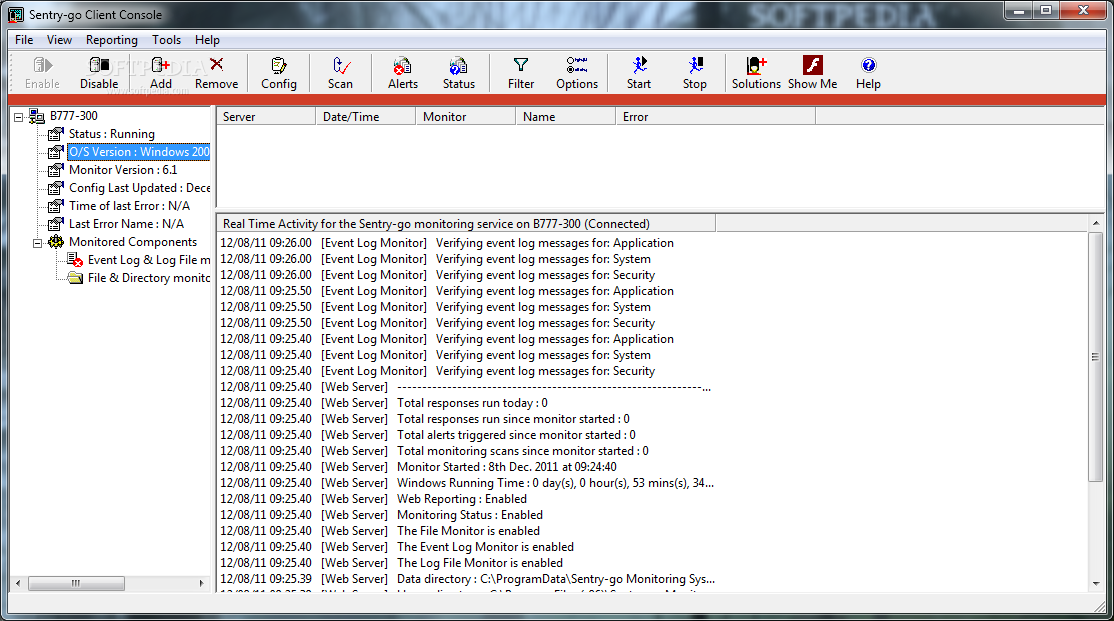The height and width of the screenshot is (621, 1114).
Task: Maximize the Sentry-go Client Console window
Action: pyautogui.click(x=1046, y=10)
